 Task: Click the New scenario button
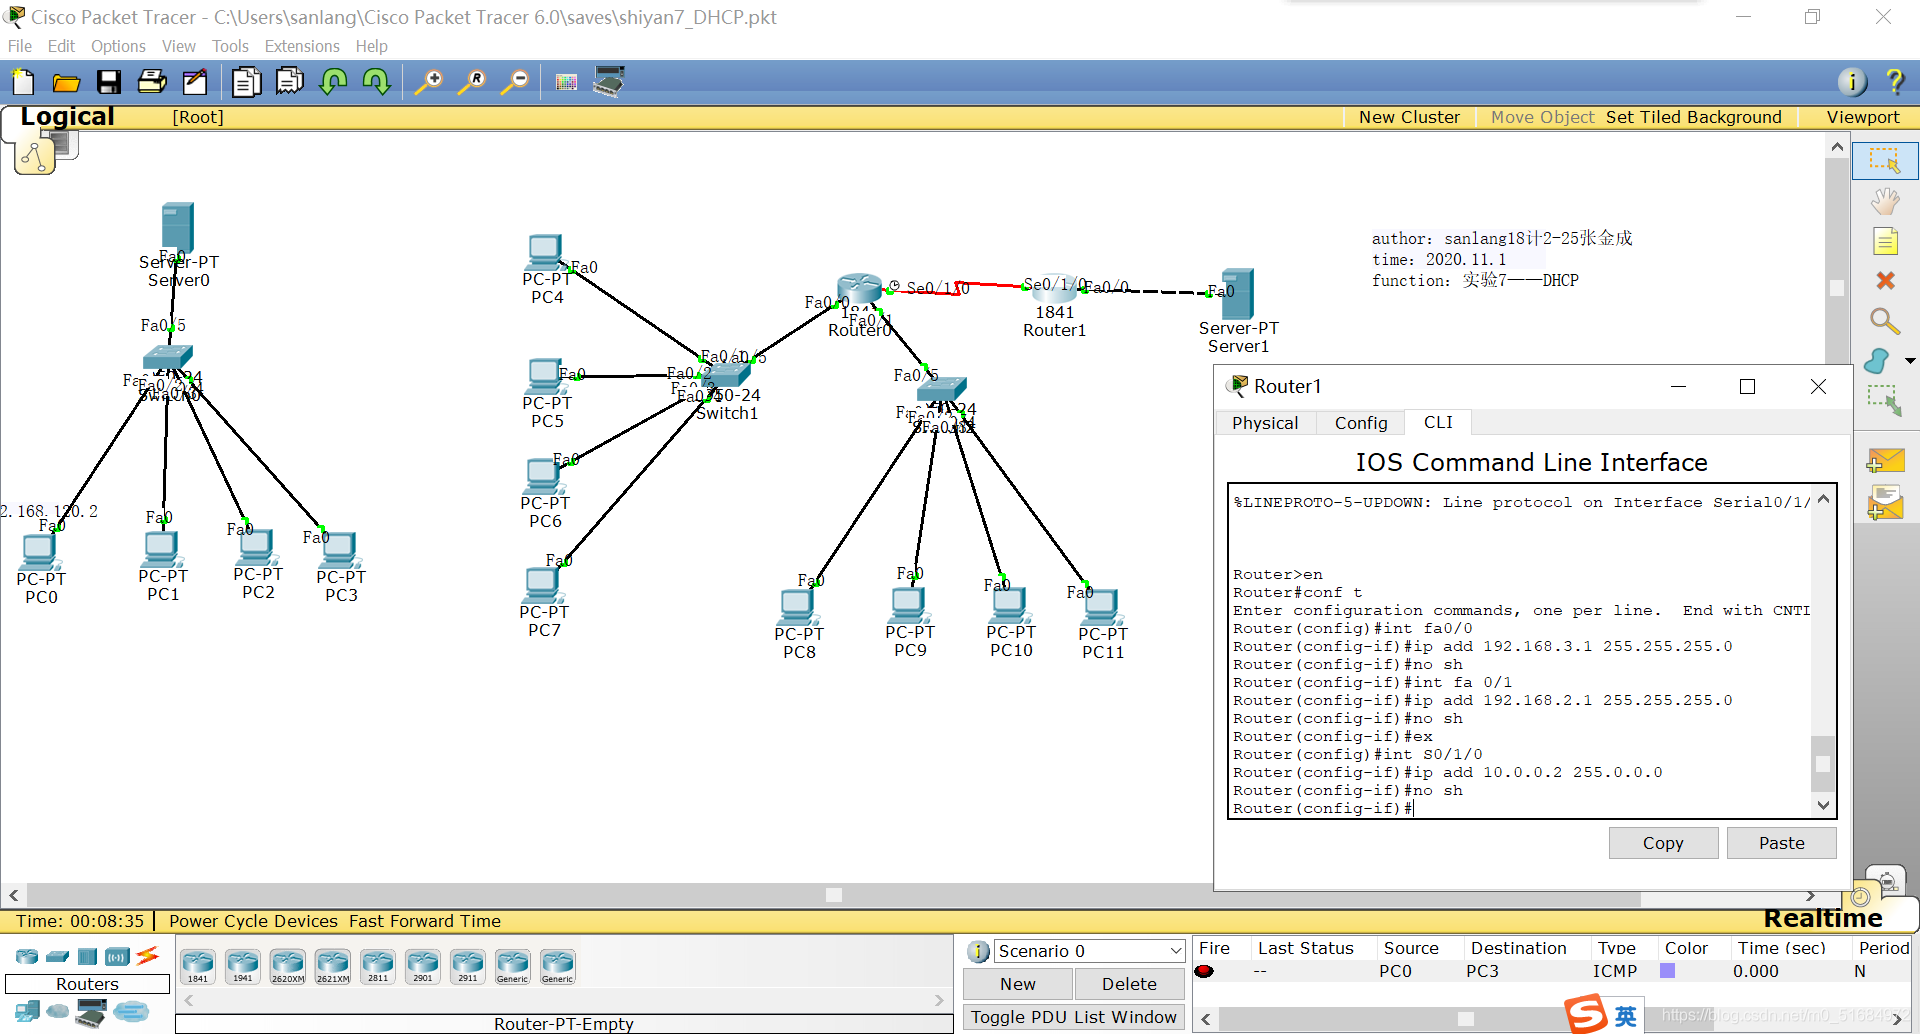(x=1018, y=984)
